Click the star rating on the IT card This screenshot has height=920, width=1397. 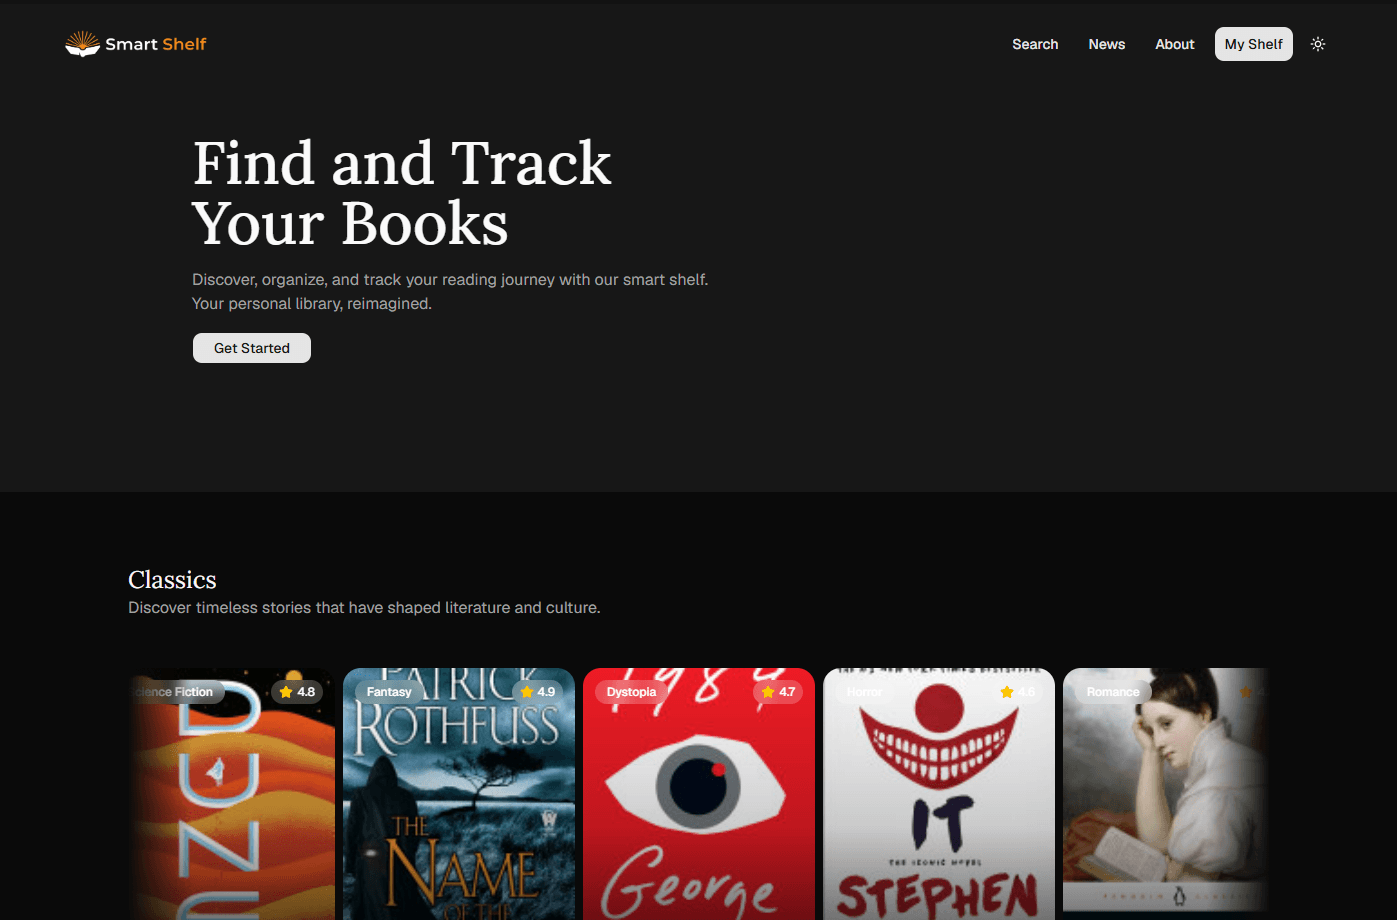tap(1017, 692)
